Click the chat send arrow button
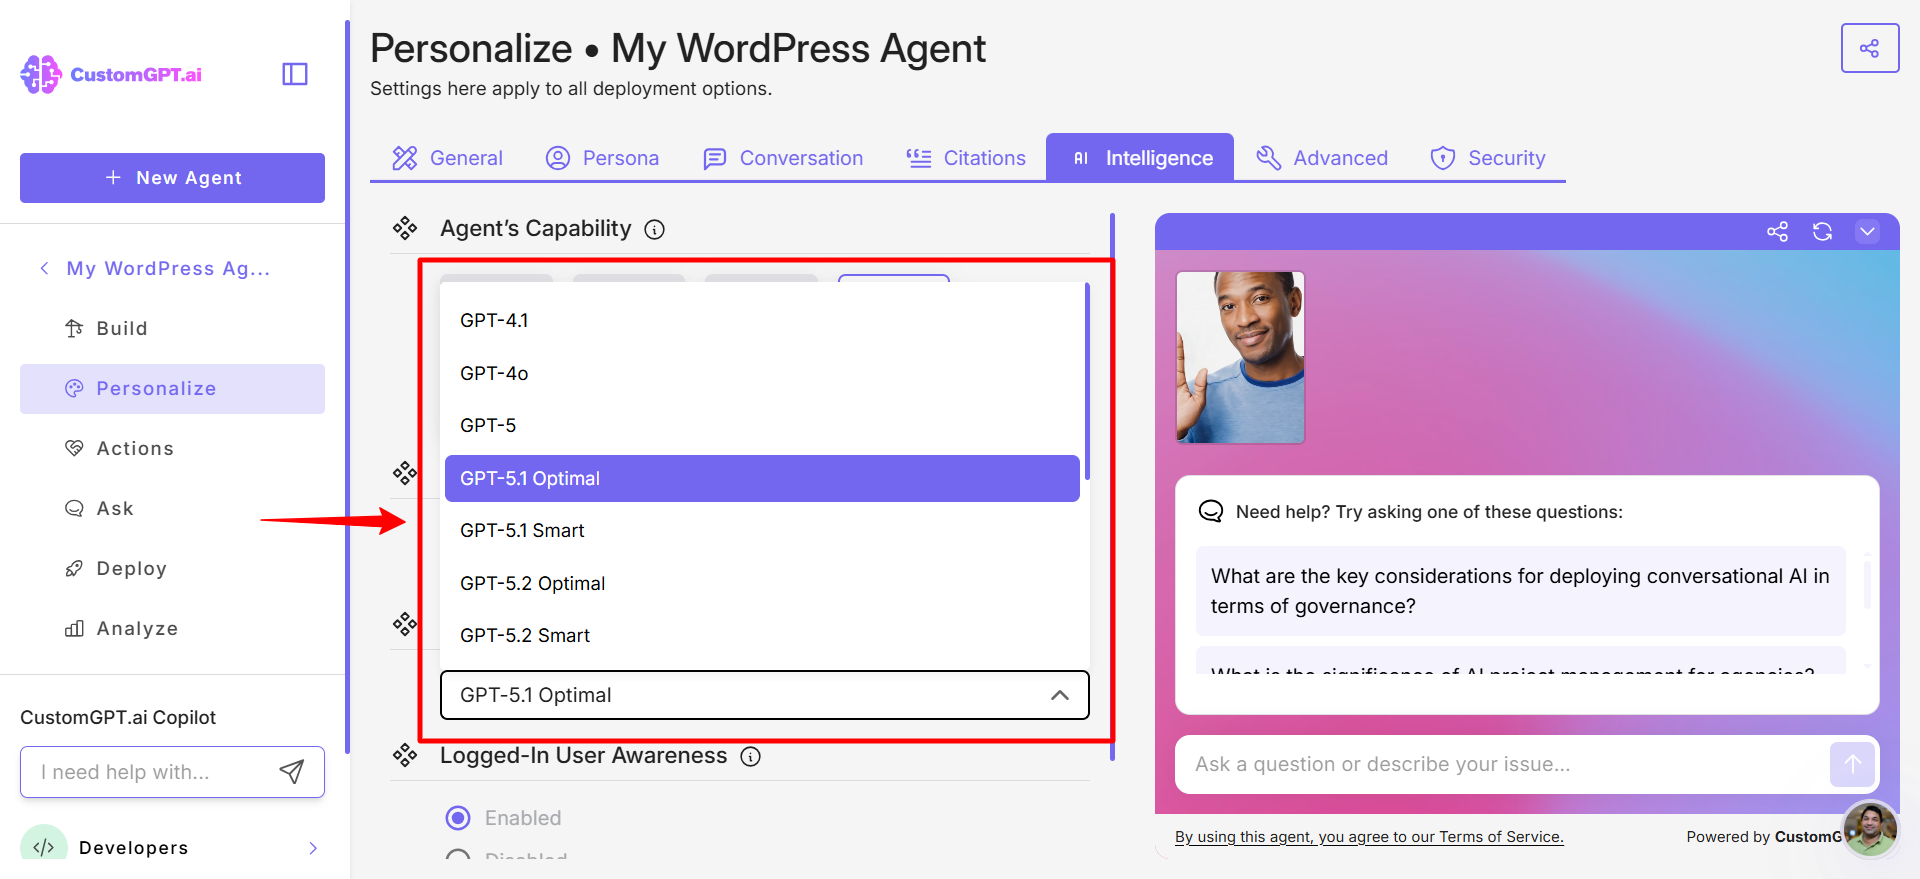 [x=1852, y=764]
